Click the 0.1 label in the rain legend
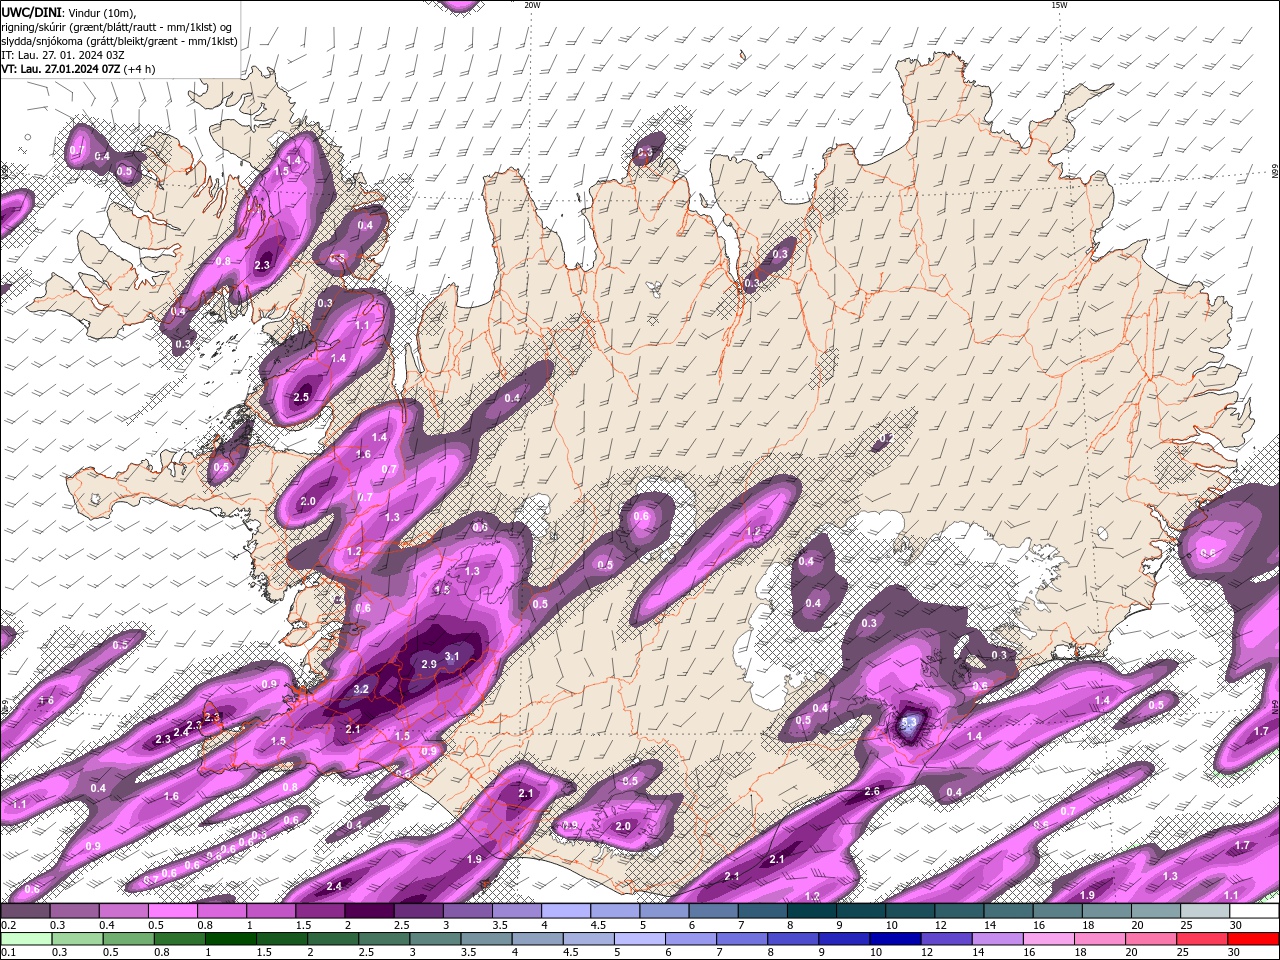The height and width of the screenshot is (960, 1280). click(8, 952)
